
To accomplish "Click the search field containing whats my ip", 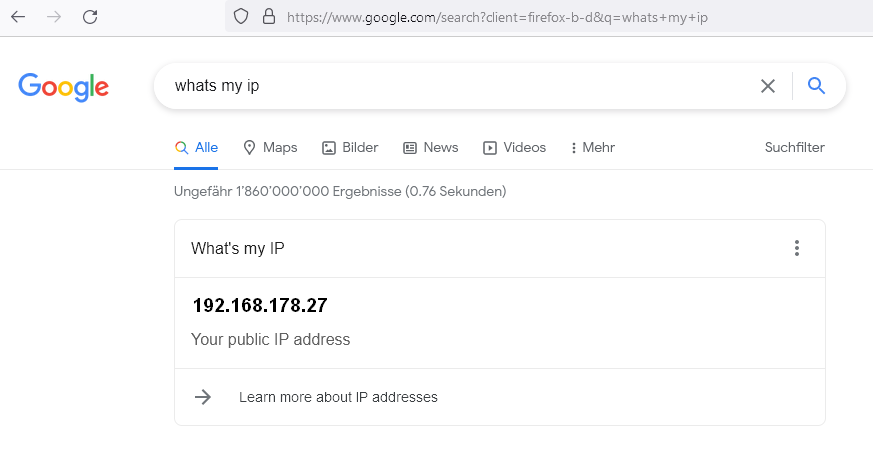I will (x=450, y=86).
